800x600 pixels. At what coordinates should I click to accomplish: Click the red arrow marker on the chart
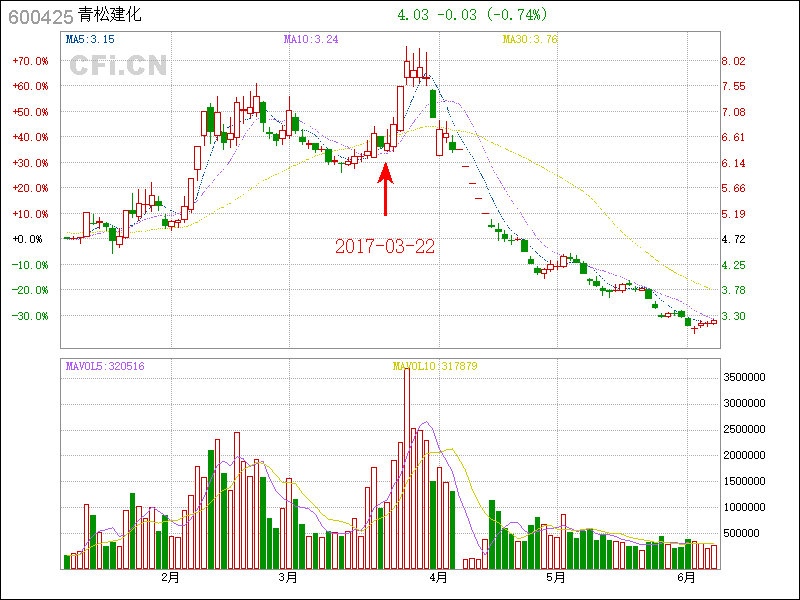click(385, 190)
